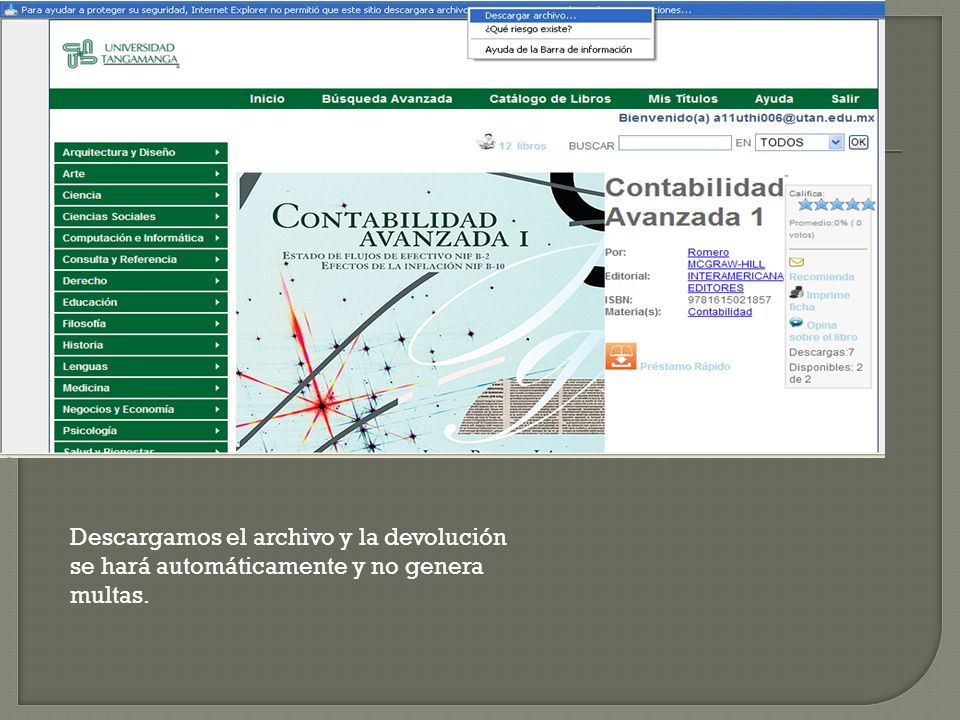Click the OK search button
This screenshot has height=720, width=960.
click(858, 142)
